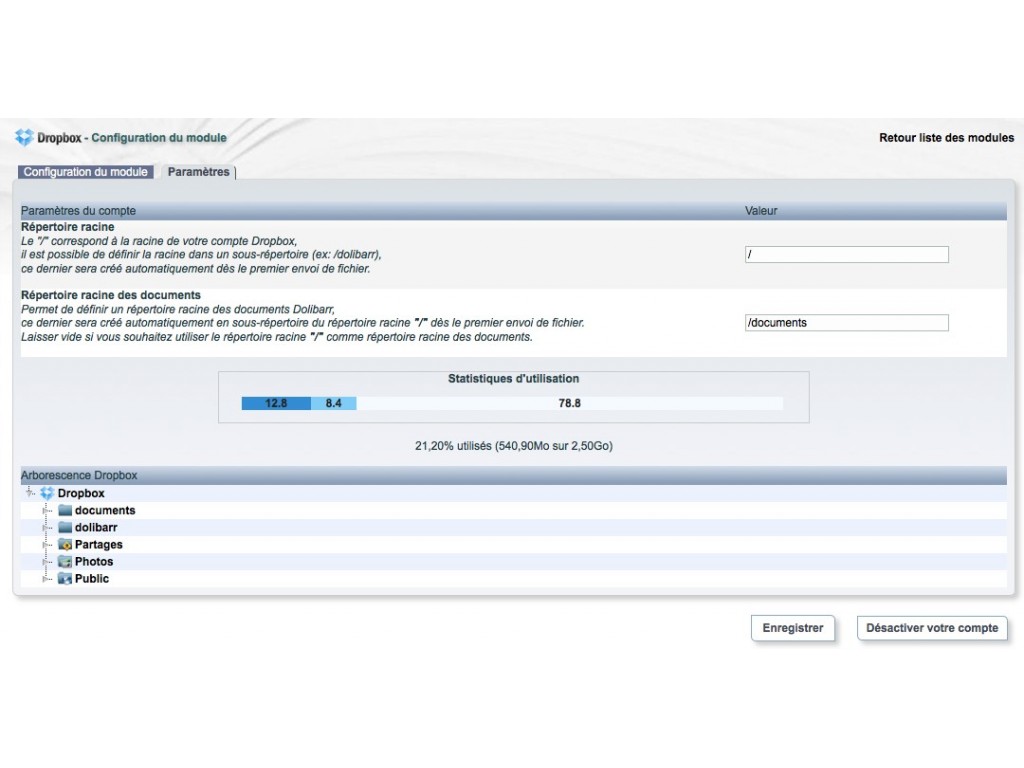Expand the Public folder node
The image size is (1024, 768).
[x=47, y=578]
